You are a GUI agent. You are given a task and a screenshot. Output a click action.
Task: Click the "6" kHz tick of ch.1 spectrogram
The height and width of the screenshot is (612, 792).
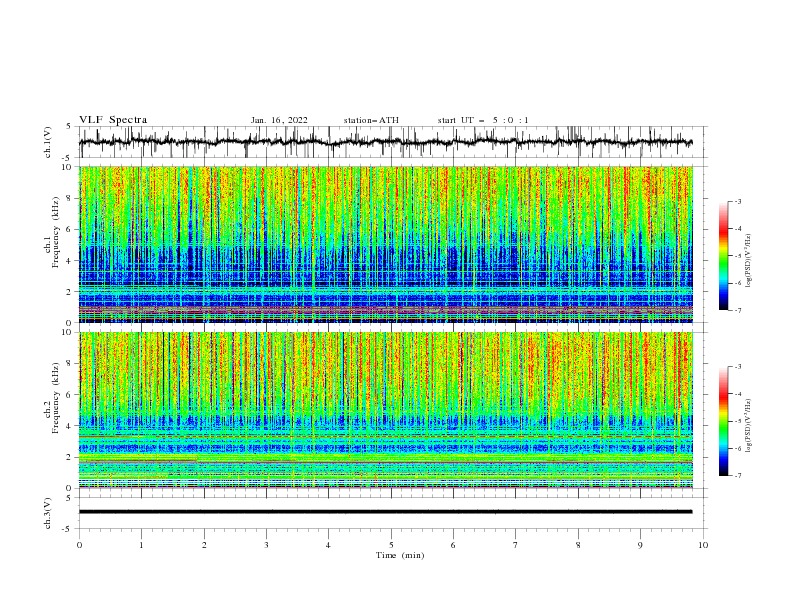70,229
